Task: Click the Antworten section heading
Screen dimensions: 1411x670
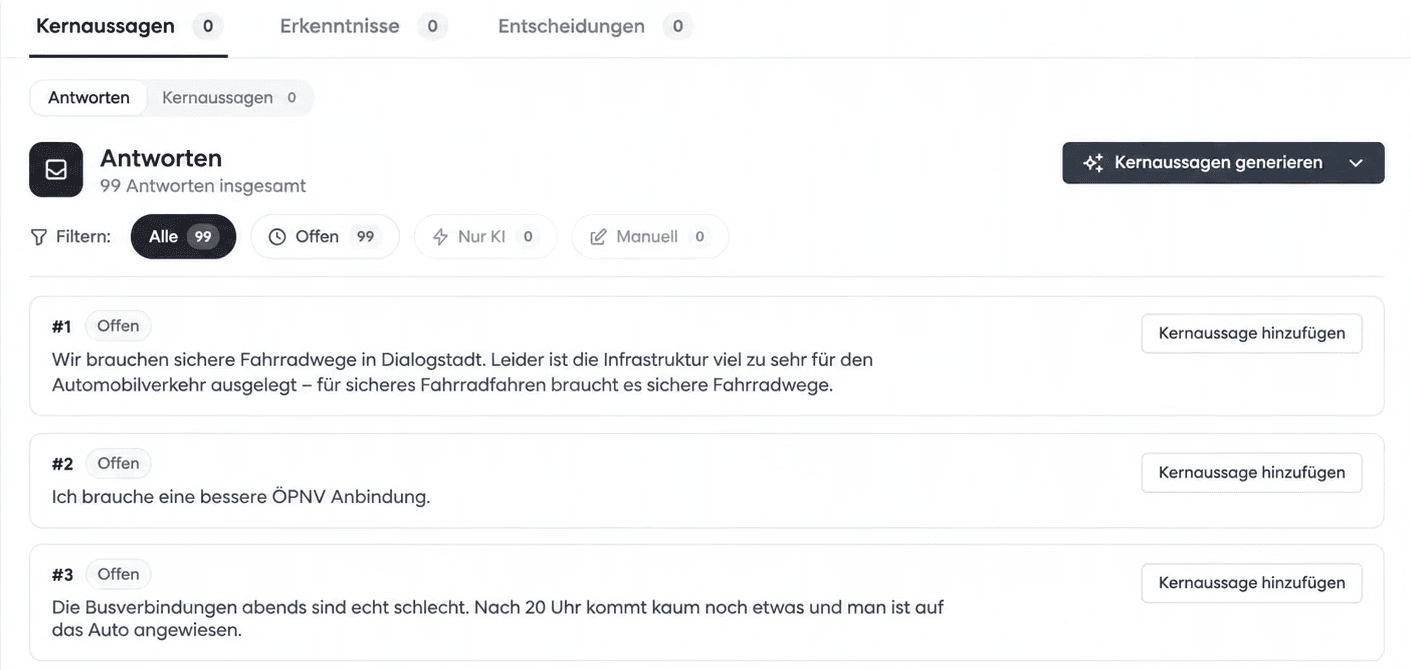Action: point(161,158)
